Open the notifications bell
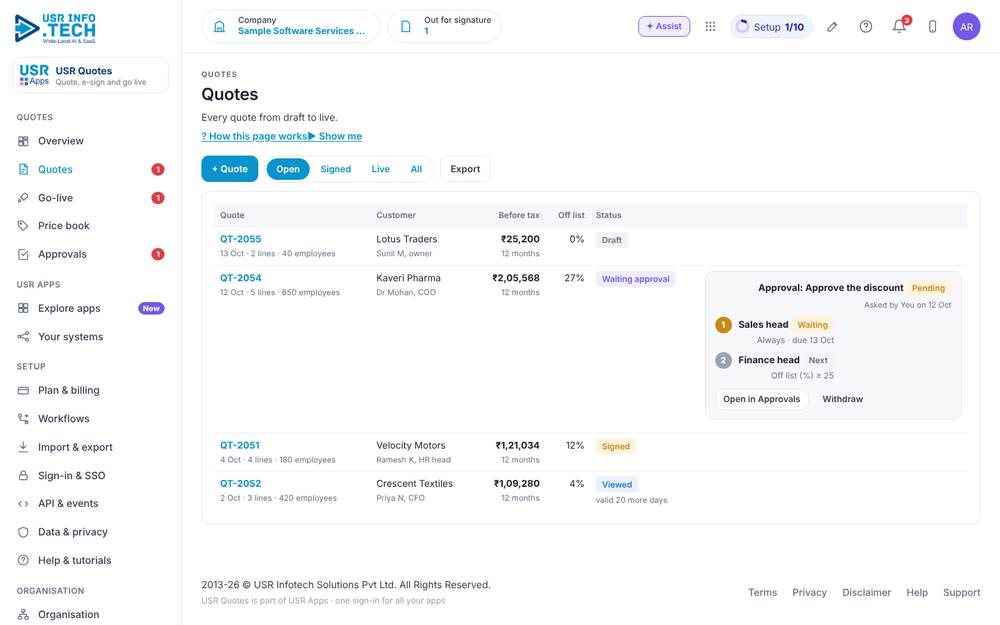Viewport: 1000px width, 625px height. click(x=899, y=26)
